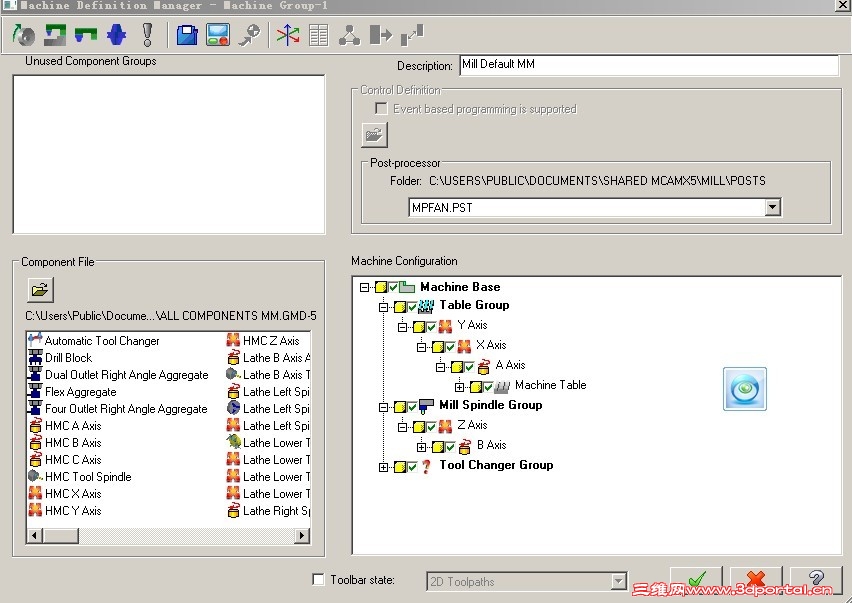This screenshot has width=852, height=603.
Task: Select Dual Outlet Right Angle Aggregate item
Action: tap(127, 375)
